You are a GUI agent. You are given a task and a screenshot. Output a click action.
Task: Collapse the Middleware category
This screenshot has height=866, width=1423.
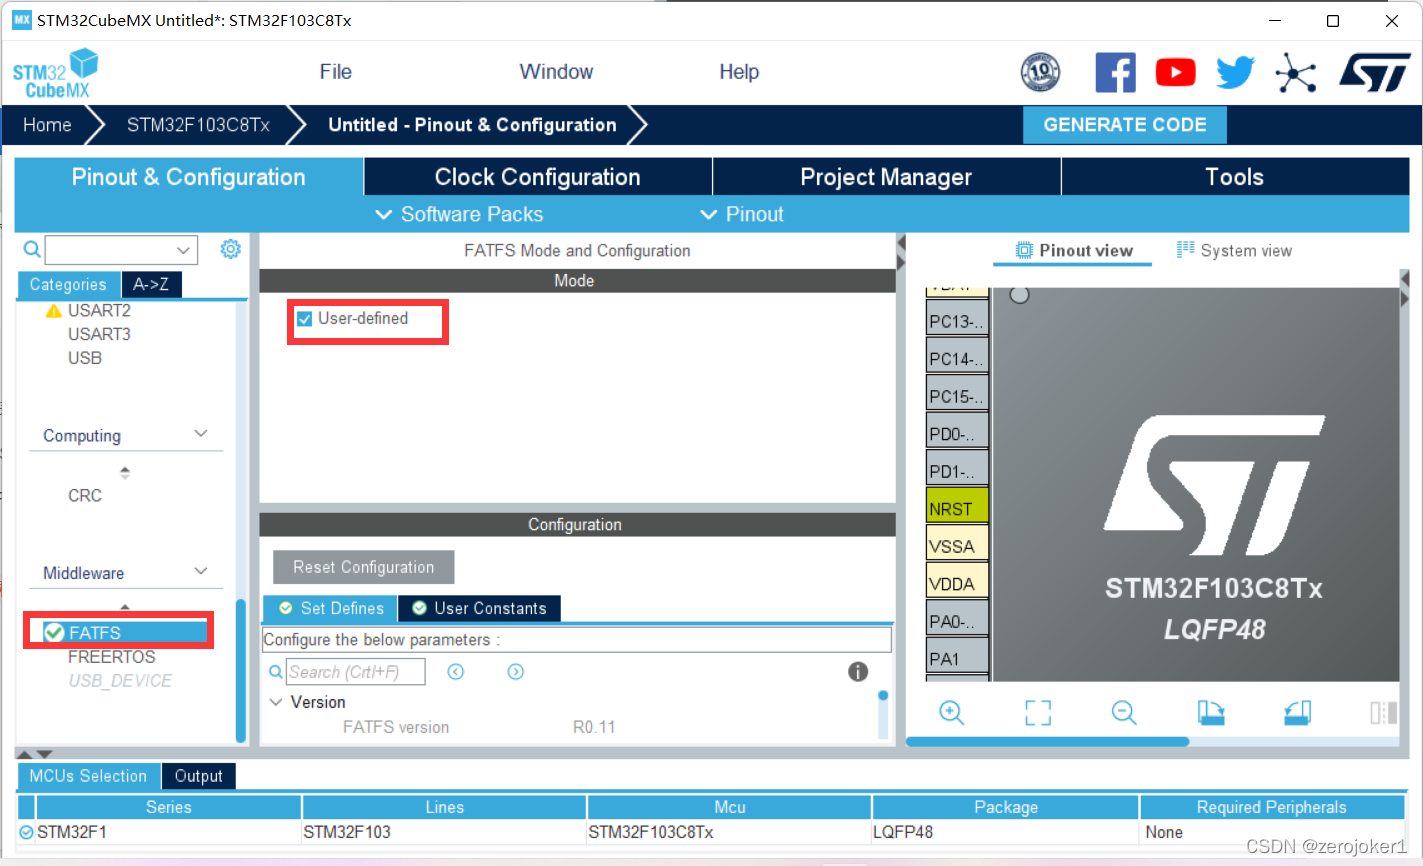201,571
